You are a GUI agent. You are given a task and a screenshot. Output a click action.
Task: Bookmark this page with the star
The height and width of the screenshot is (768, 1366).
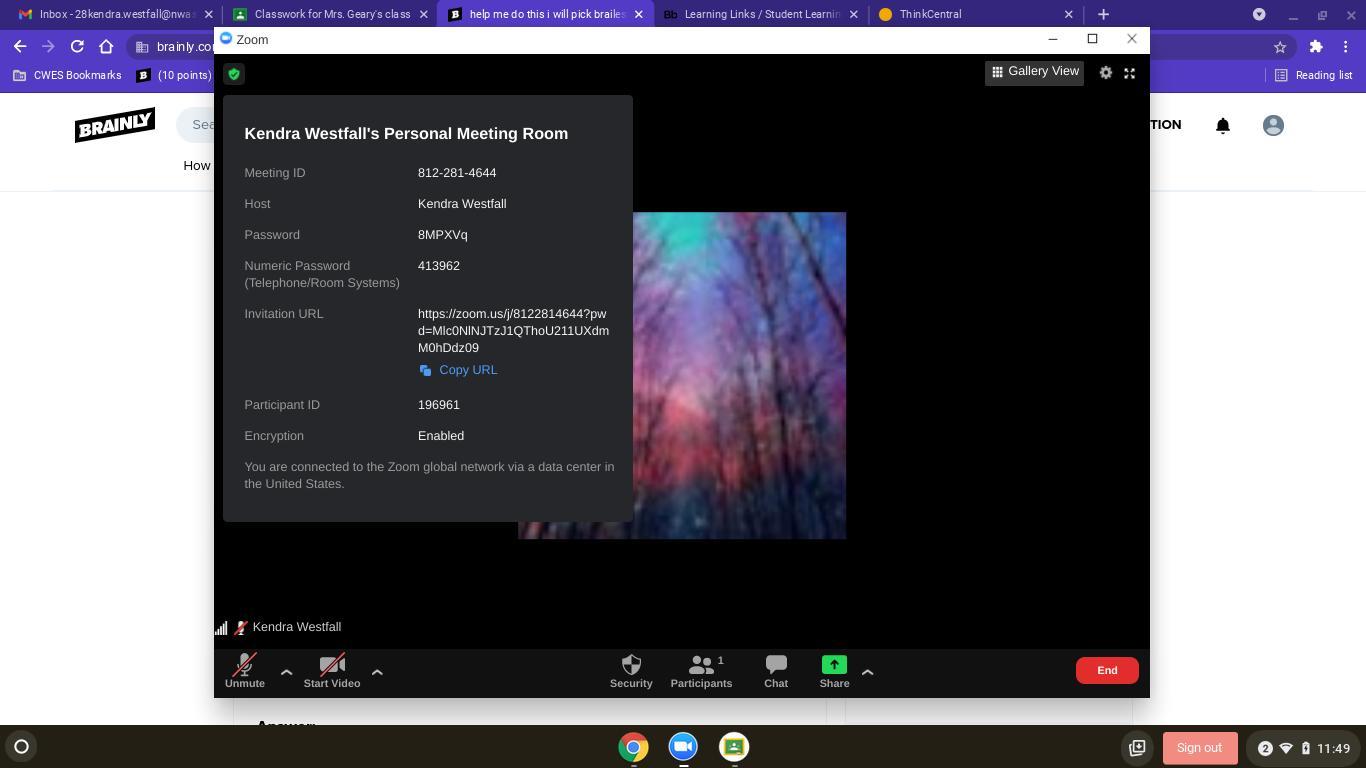tap(1280, 46)
